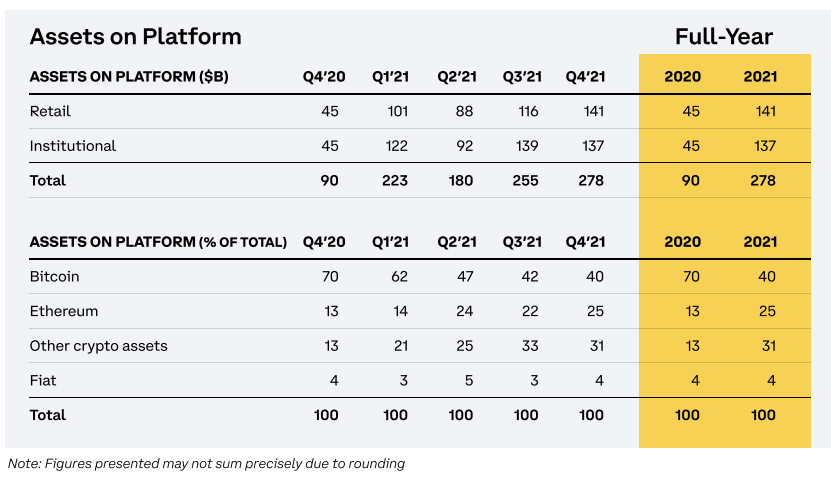Select the Ethereum row label
Screen dimensions: 831x491
[64, 311]
